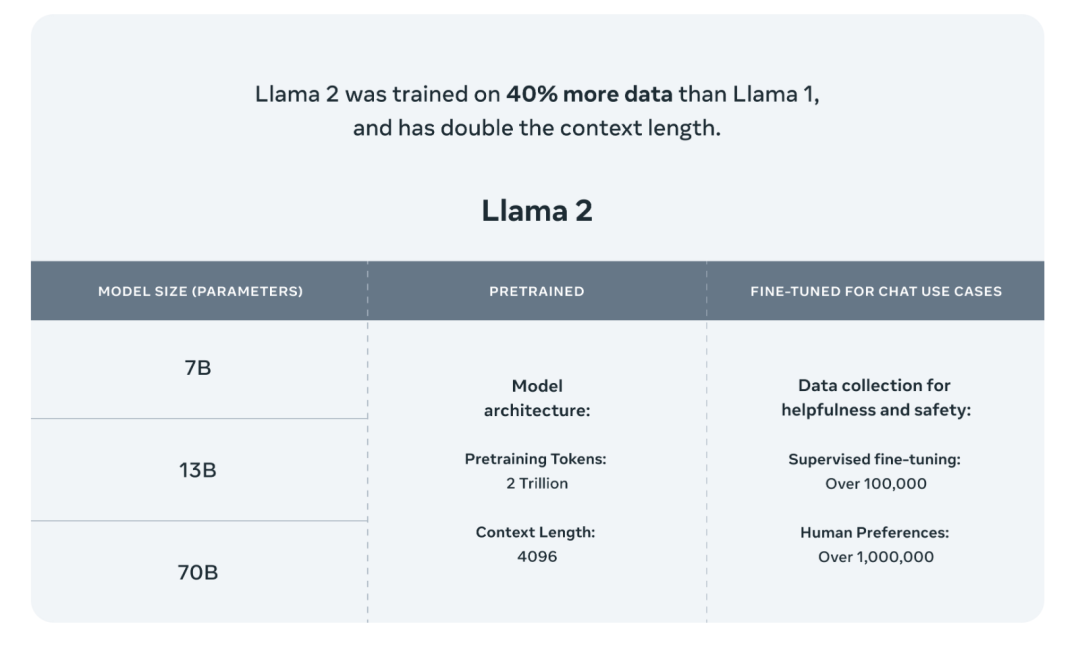Viewport: 1080px width, 645px height.
Task: Select the "Supervised fine-tuning:" label
Action: [876, 459]
